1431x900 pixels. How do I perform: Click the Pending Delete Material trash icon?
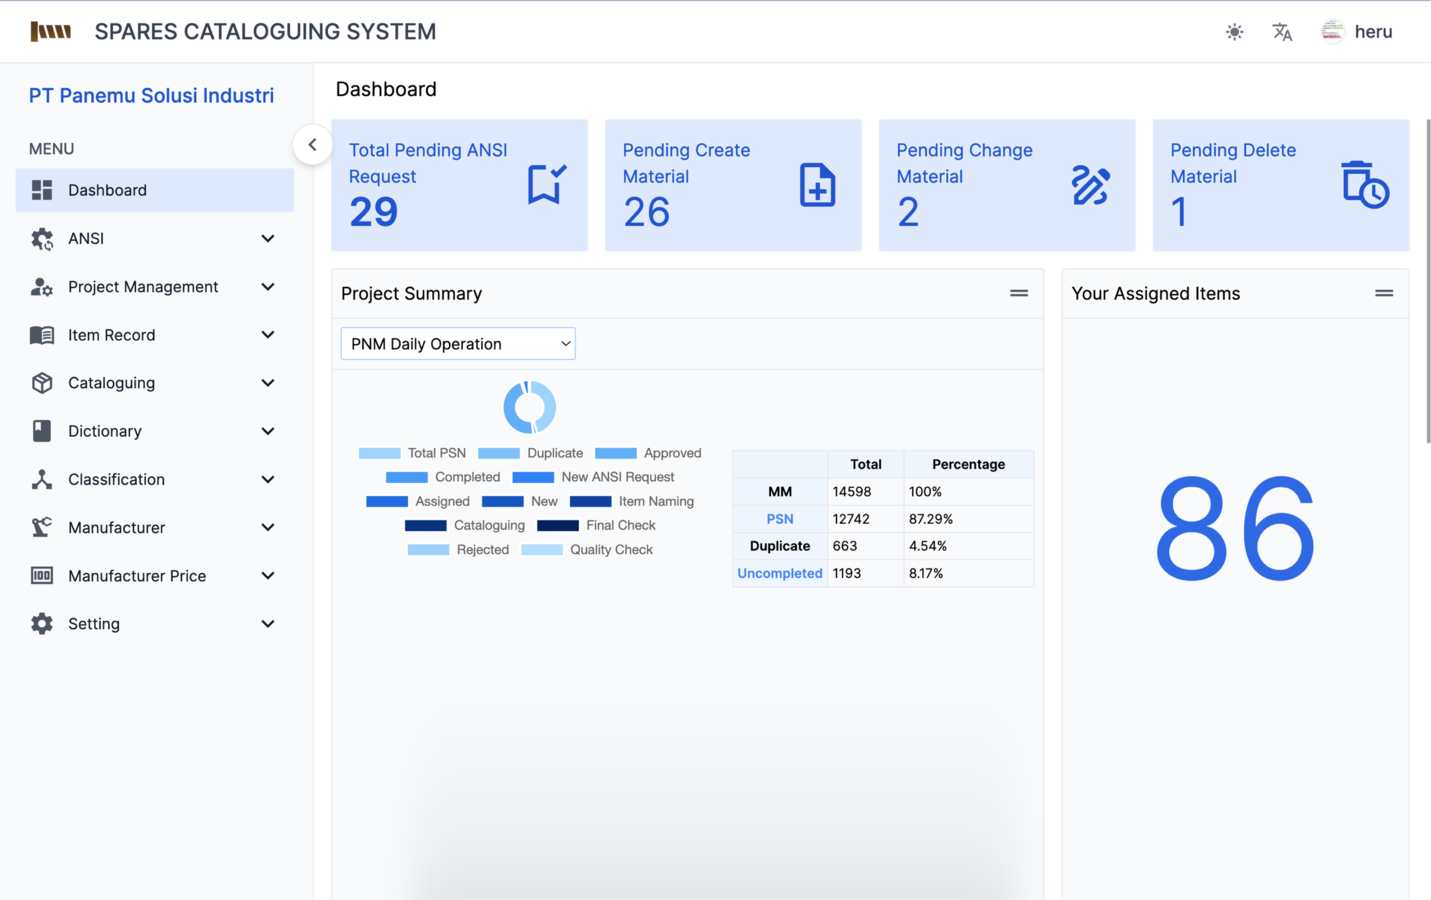[x=1364, y=185]
